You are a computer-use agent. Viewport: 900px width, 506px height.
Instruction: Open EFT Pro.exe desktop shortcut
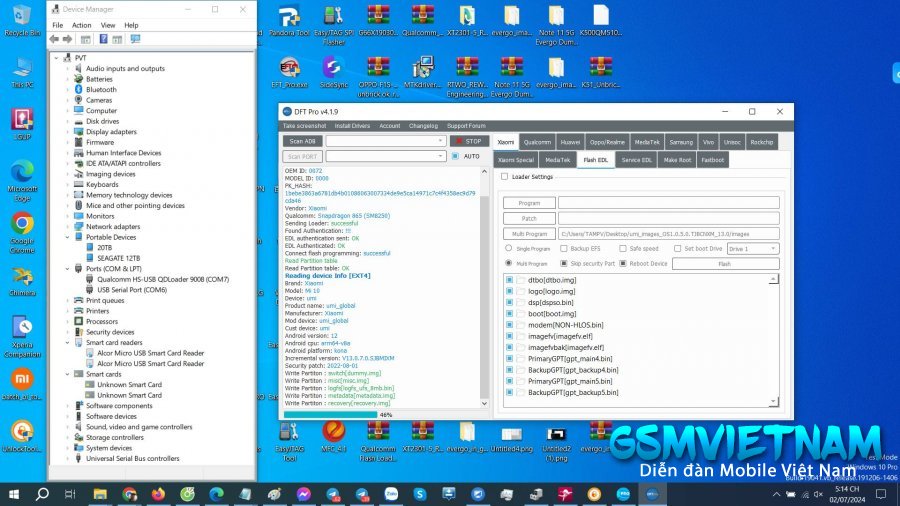tap(289, 72)
